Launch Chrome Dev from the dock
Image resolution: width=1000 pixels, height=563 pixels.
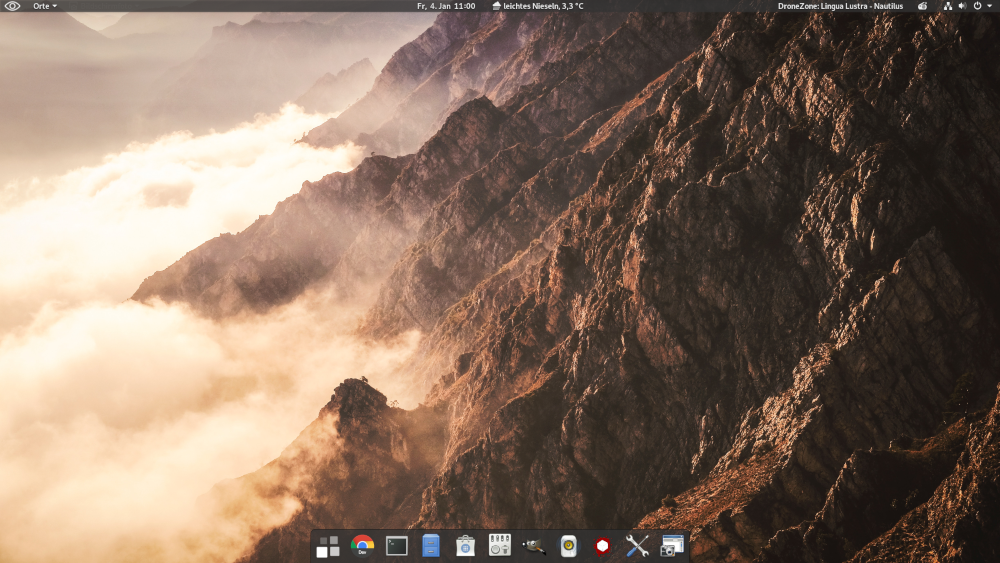pos(362,546)
